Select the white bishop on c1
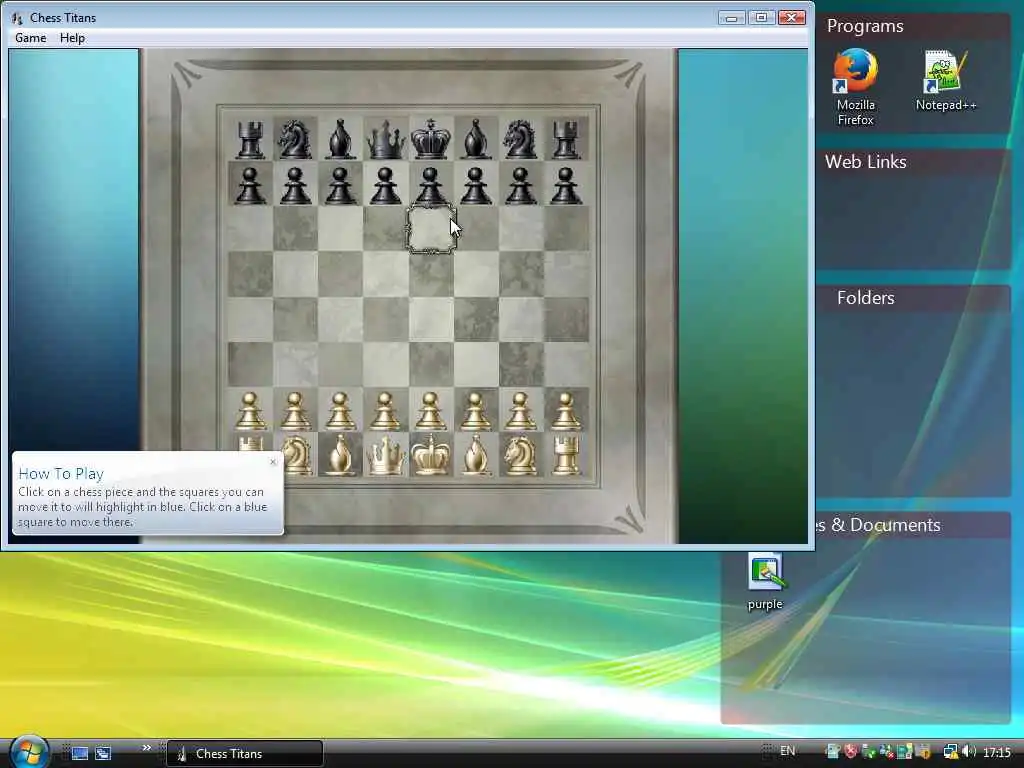1024x768 pixels. click(340, 455)
